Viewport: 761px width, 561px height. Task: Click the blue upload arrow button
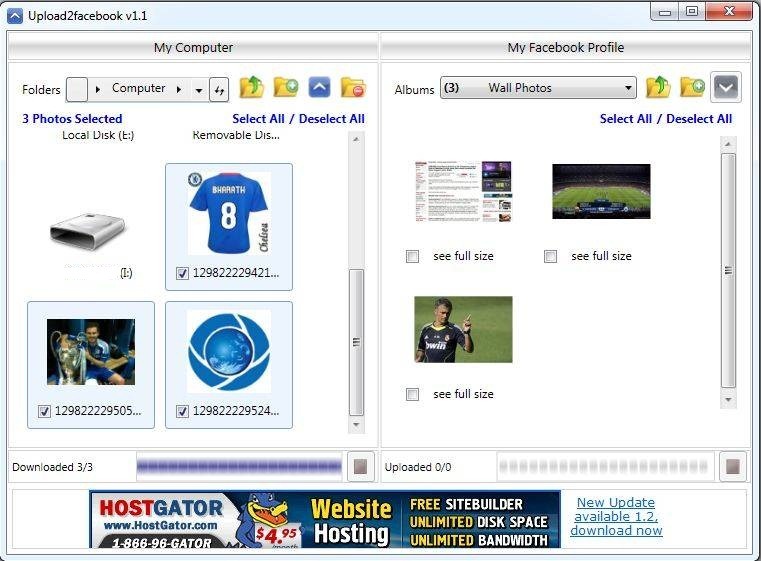(x=319, y=88)
